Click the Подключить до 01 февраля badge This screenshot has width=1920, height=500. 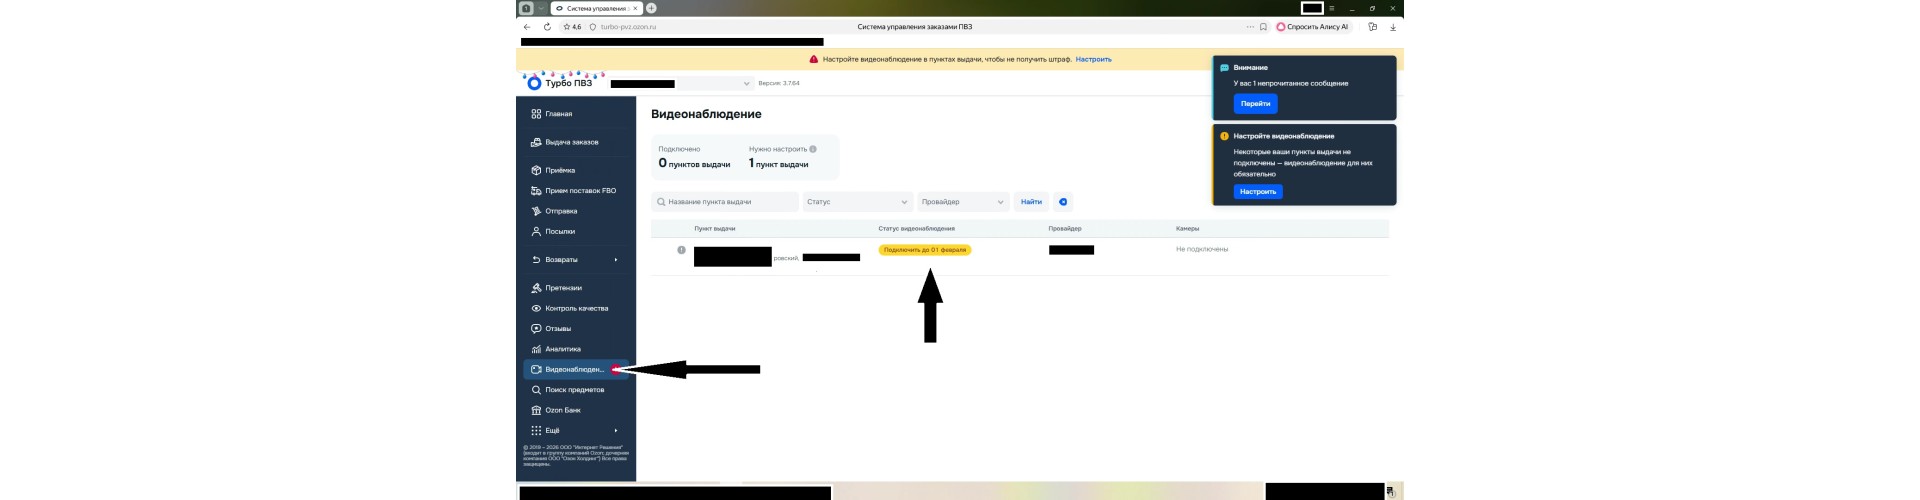click(x=925, y=250)
